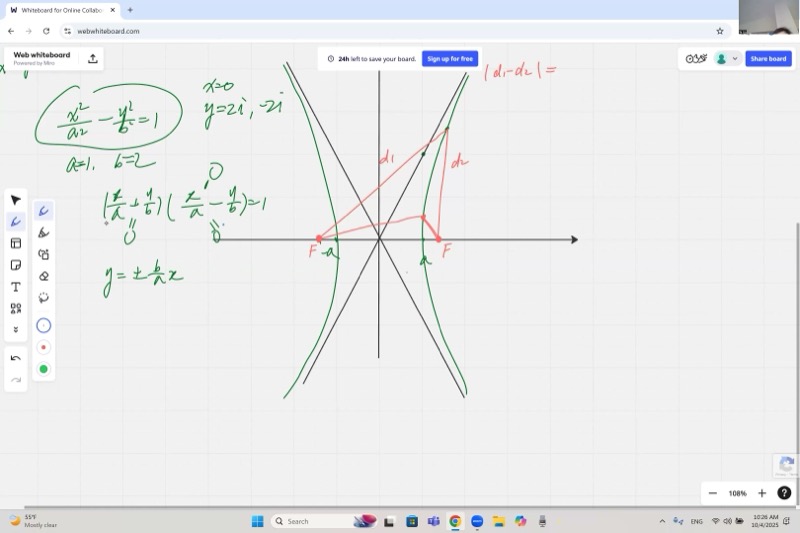
Task: Choose the red pen color
Action: pos(43,348)
